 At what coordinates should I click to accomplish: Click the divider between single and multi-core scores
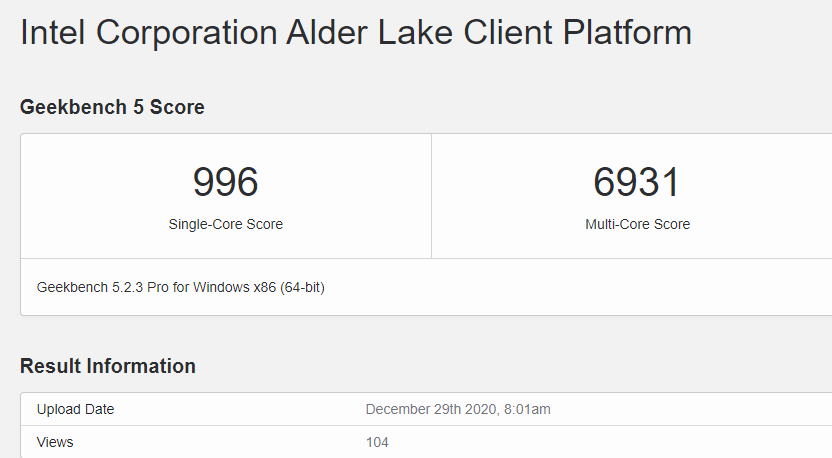(431, 196)
